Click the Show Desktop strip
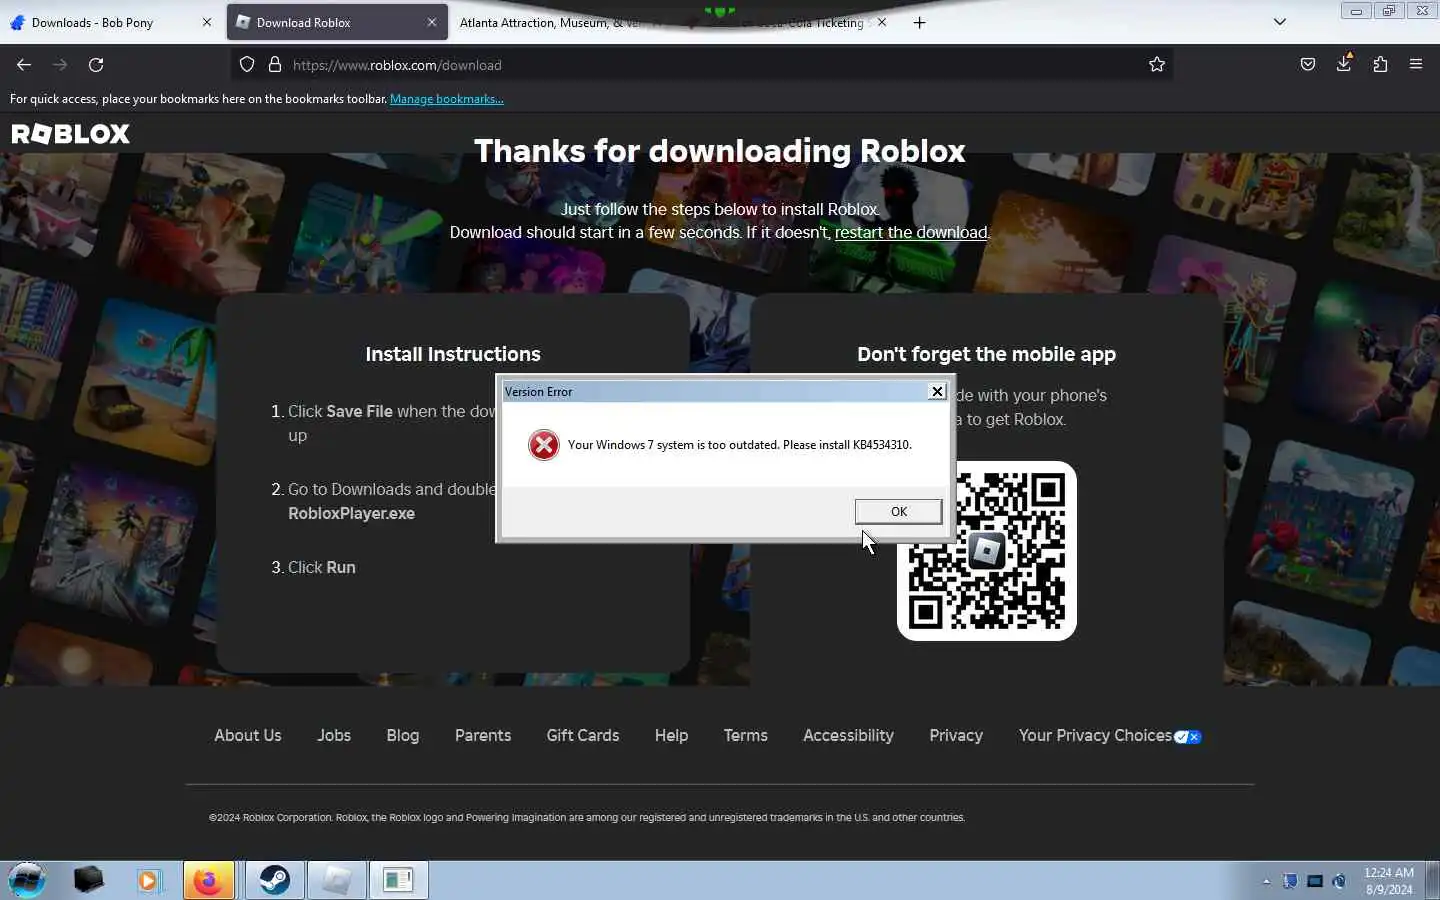The height and width of the screenshot is (900, 1440). click(x=1432, y=880)
